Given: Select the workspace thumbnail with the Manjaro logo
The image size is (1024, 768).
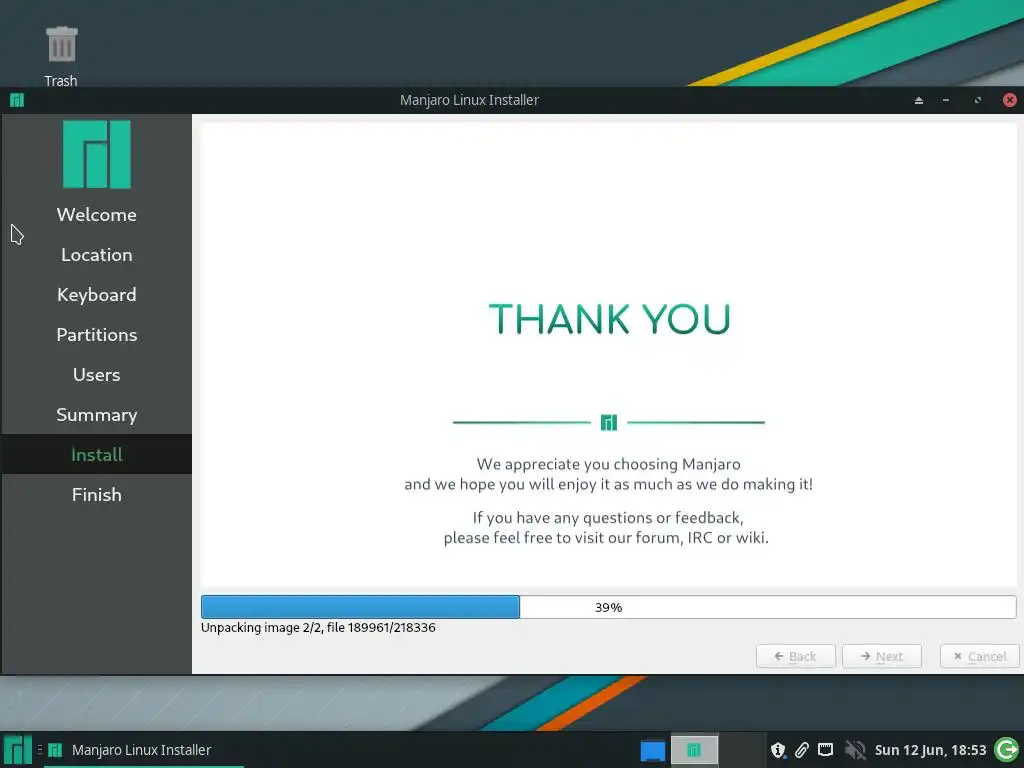Looking at the screenshot, I should 694,750.
